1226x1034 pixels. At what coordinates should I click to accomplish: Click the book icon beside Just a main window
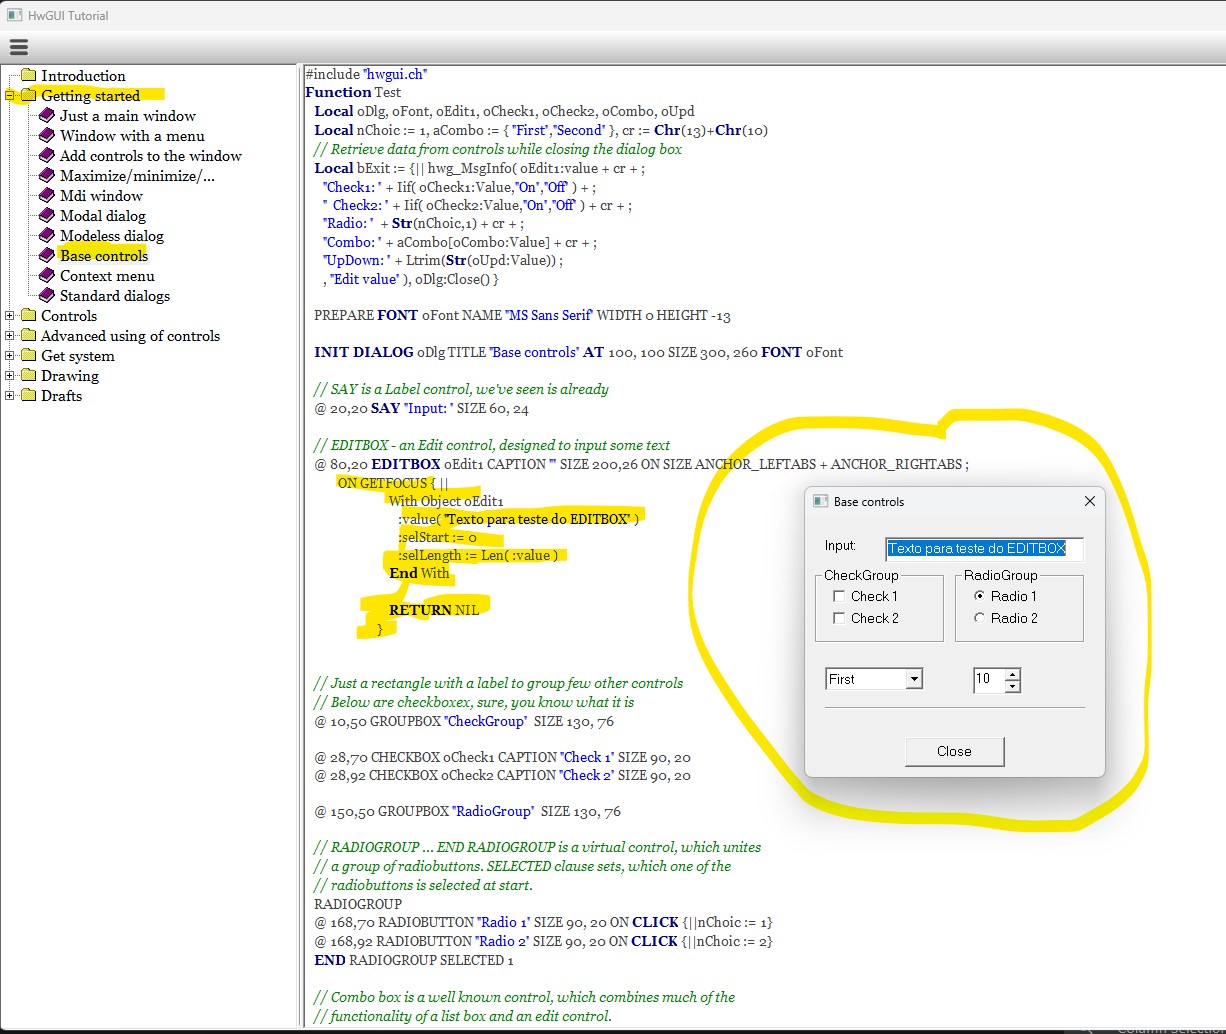coord(47,115)
